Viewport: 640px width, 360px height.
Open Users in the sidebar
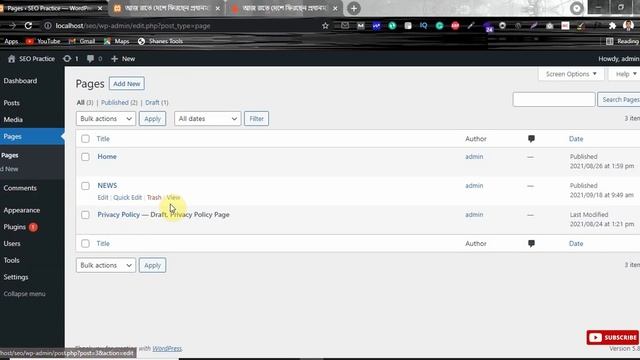click(12, 244)
